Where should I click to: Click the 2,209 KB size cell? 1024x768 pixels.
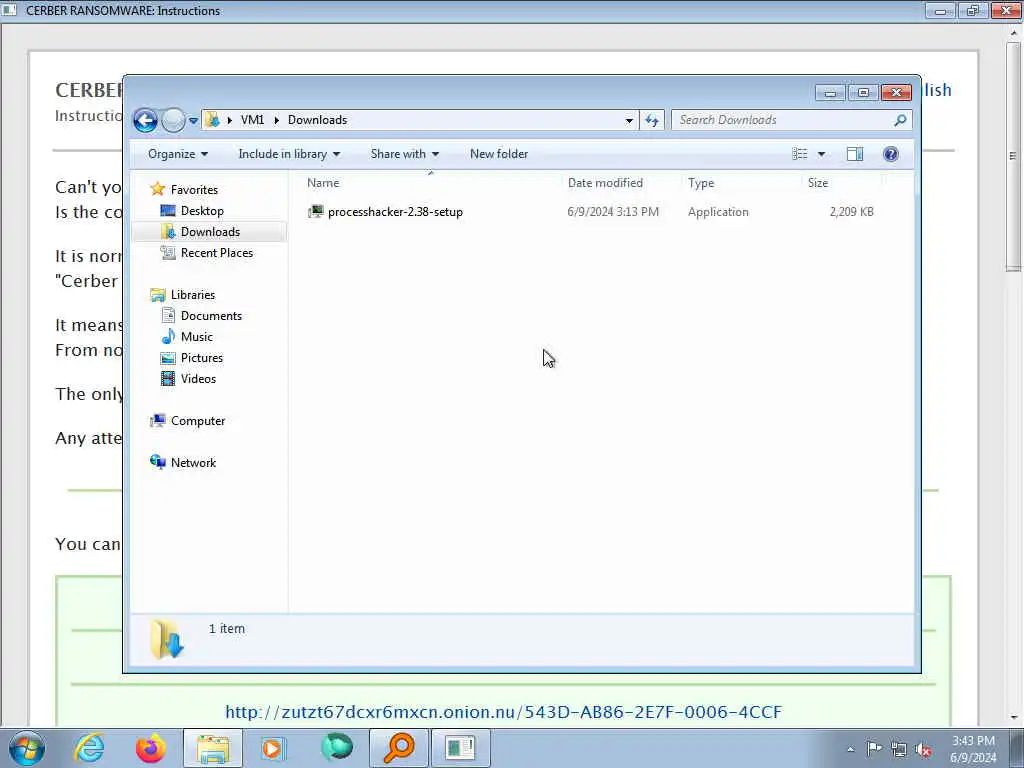[x=852, y=212]
